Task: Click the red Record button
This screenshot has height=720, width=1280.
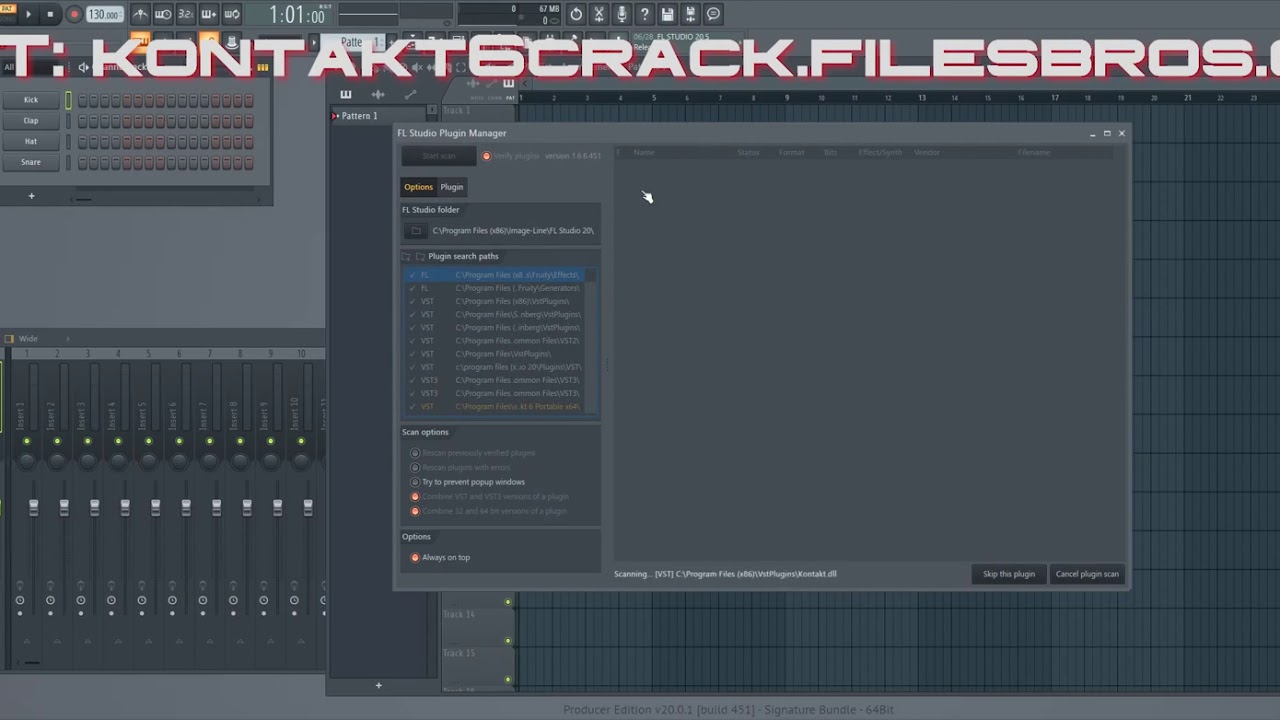Action: point(74,14)
